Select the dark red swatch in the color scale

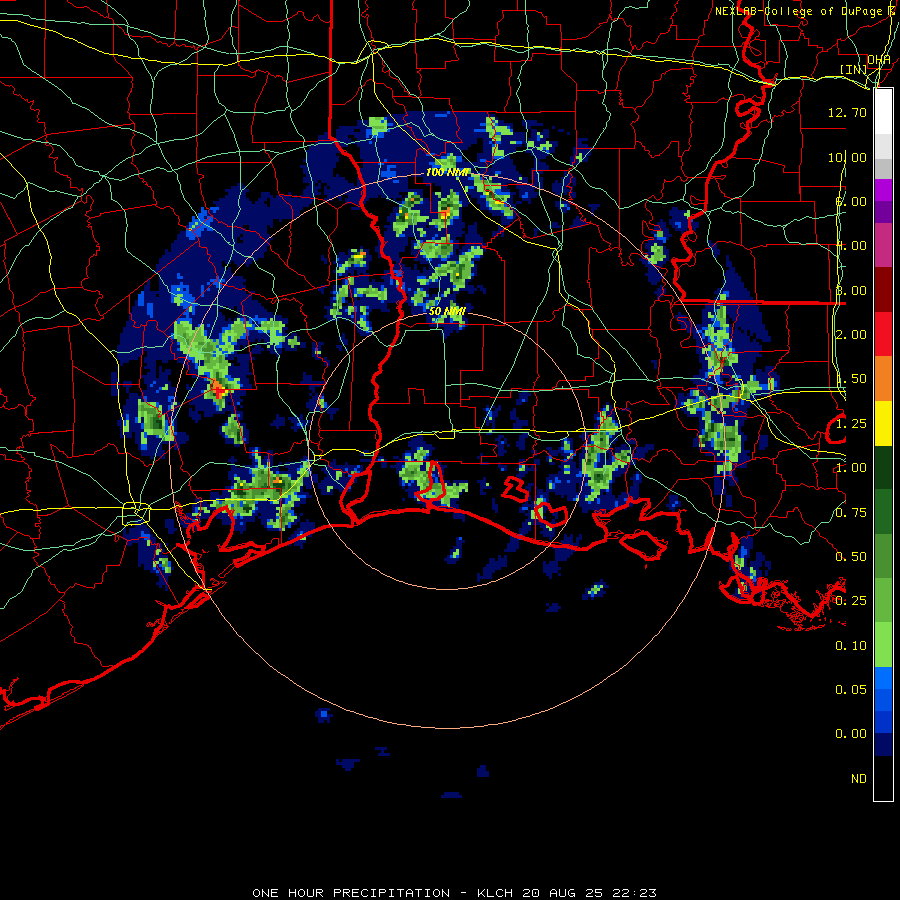click(883, 290)
